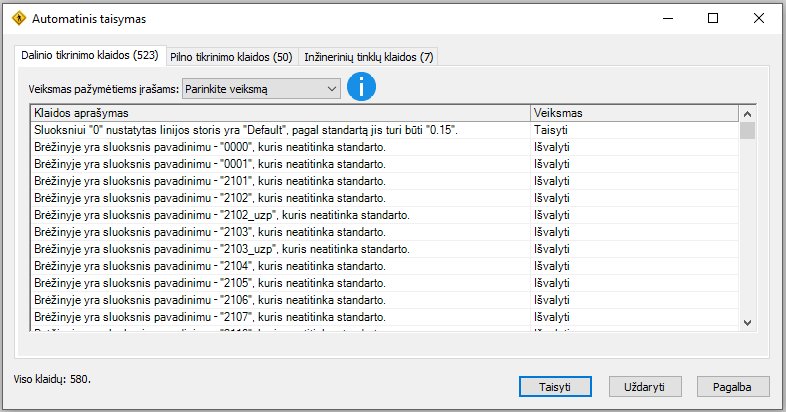Click the blue information icon
The width and height of the screenshot is (786, 412).
tap(361, 87)
